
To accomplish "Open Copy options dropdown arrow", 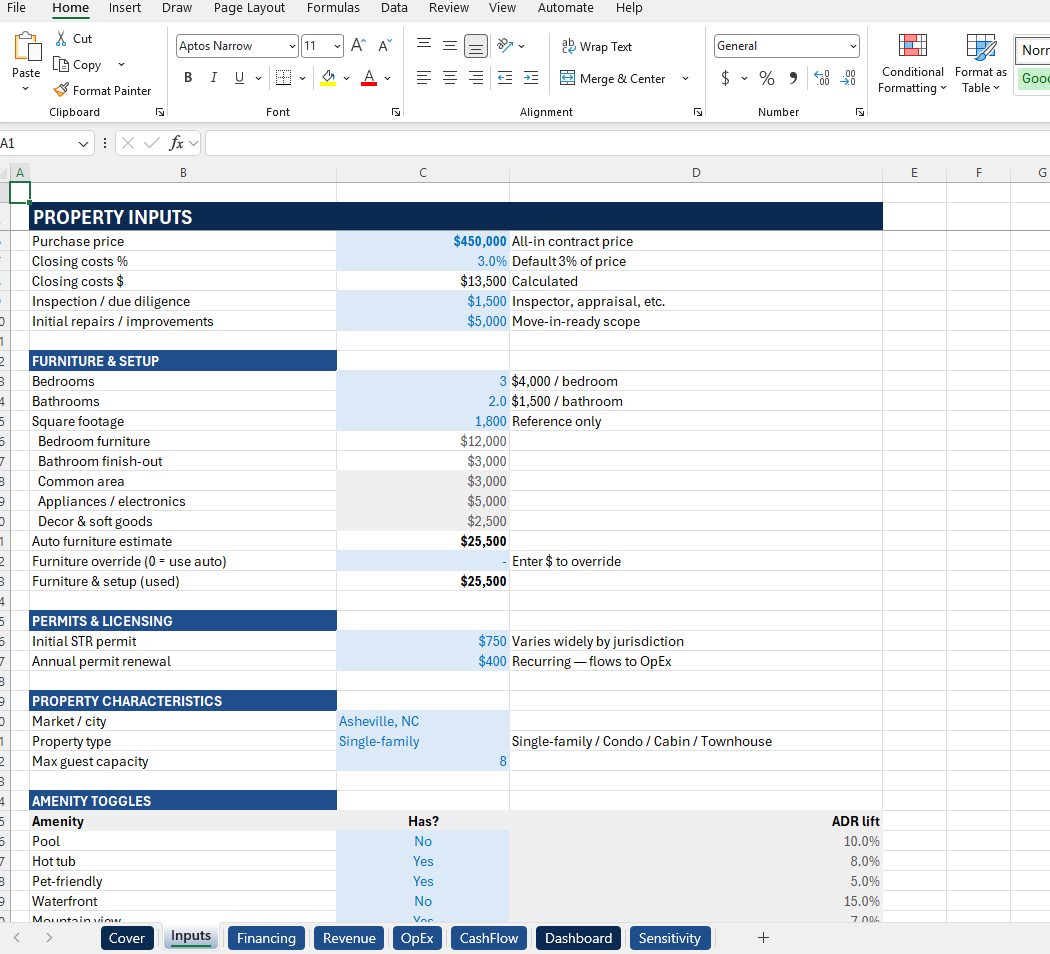I will 121,64.
